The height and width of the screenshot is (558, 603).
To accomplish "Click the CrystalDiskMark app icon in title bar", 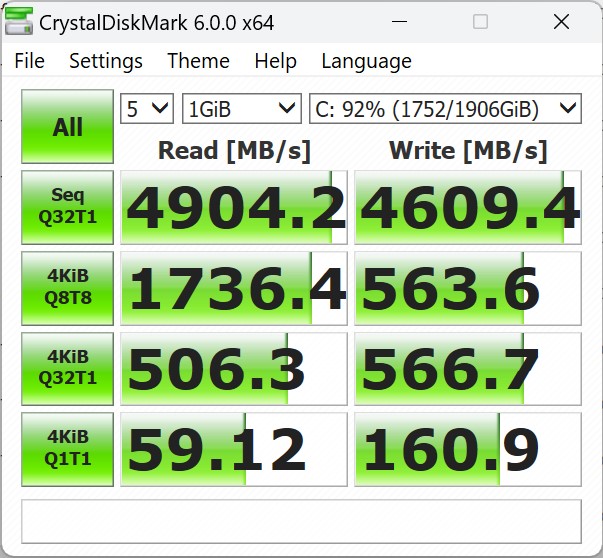I will point(19,22).
